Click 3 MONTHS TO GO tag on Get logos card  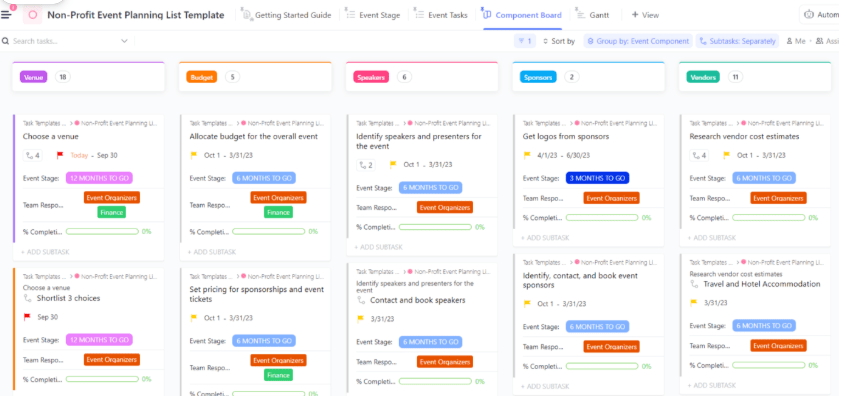coord(597,178)
